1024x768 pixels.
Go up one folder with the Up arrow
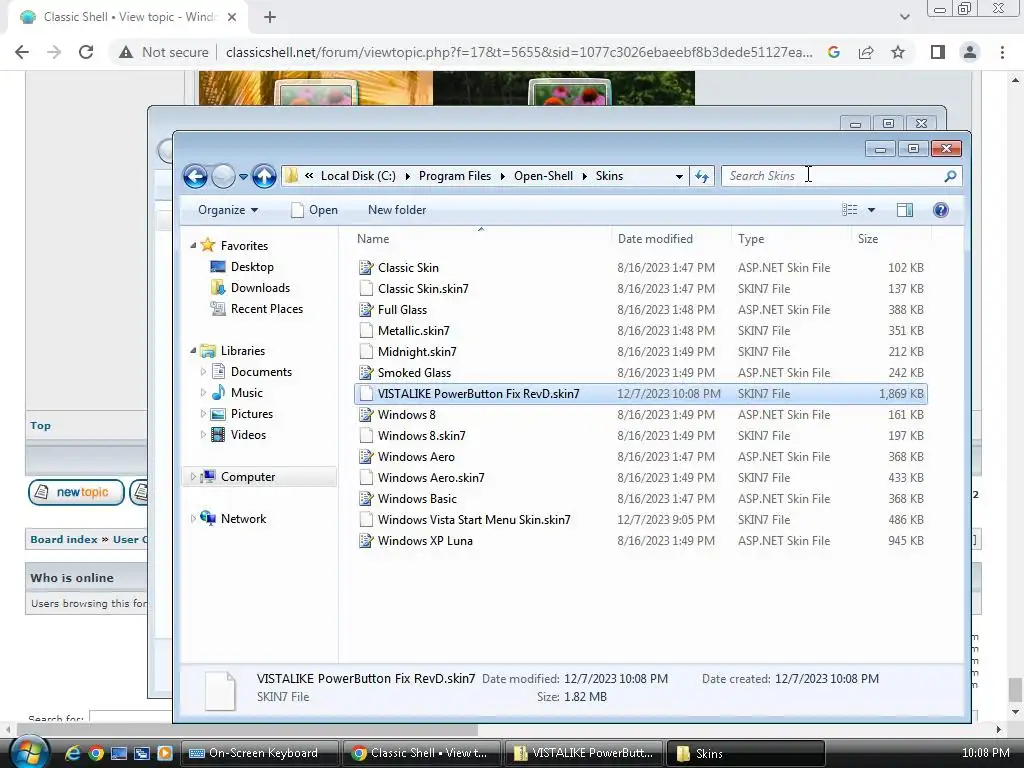click(x=264, y=176)
